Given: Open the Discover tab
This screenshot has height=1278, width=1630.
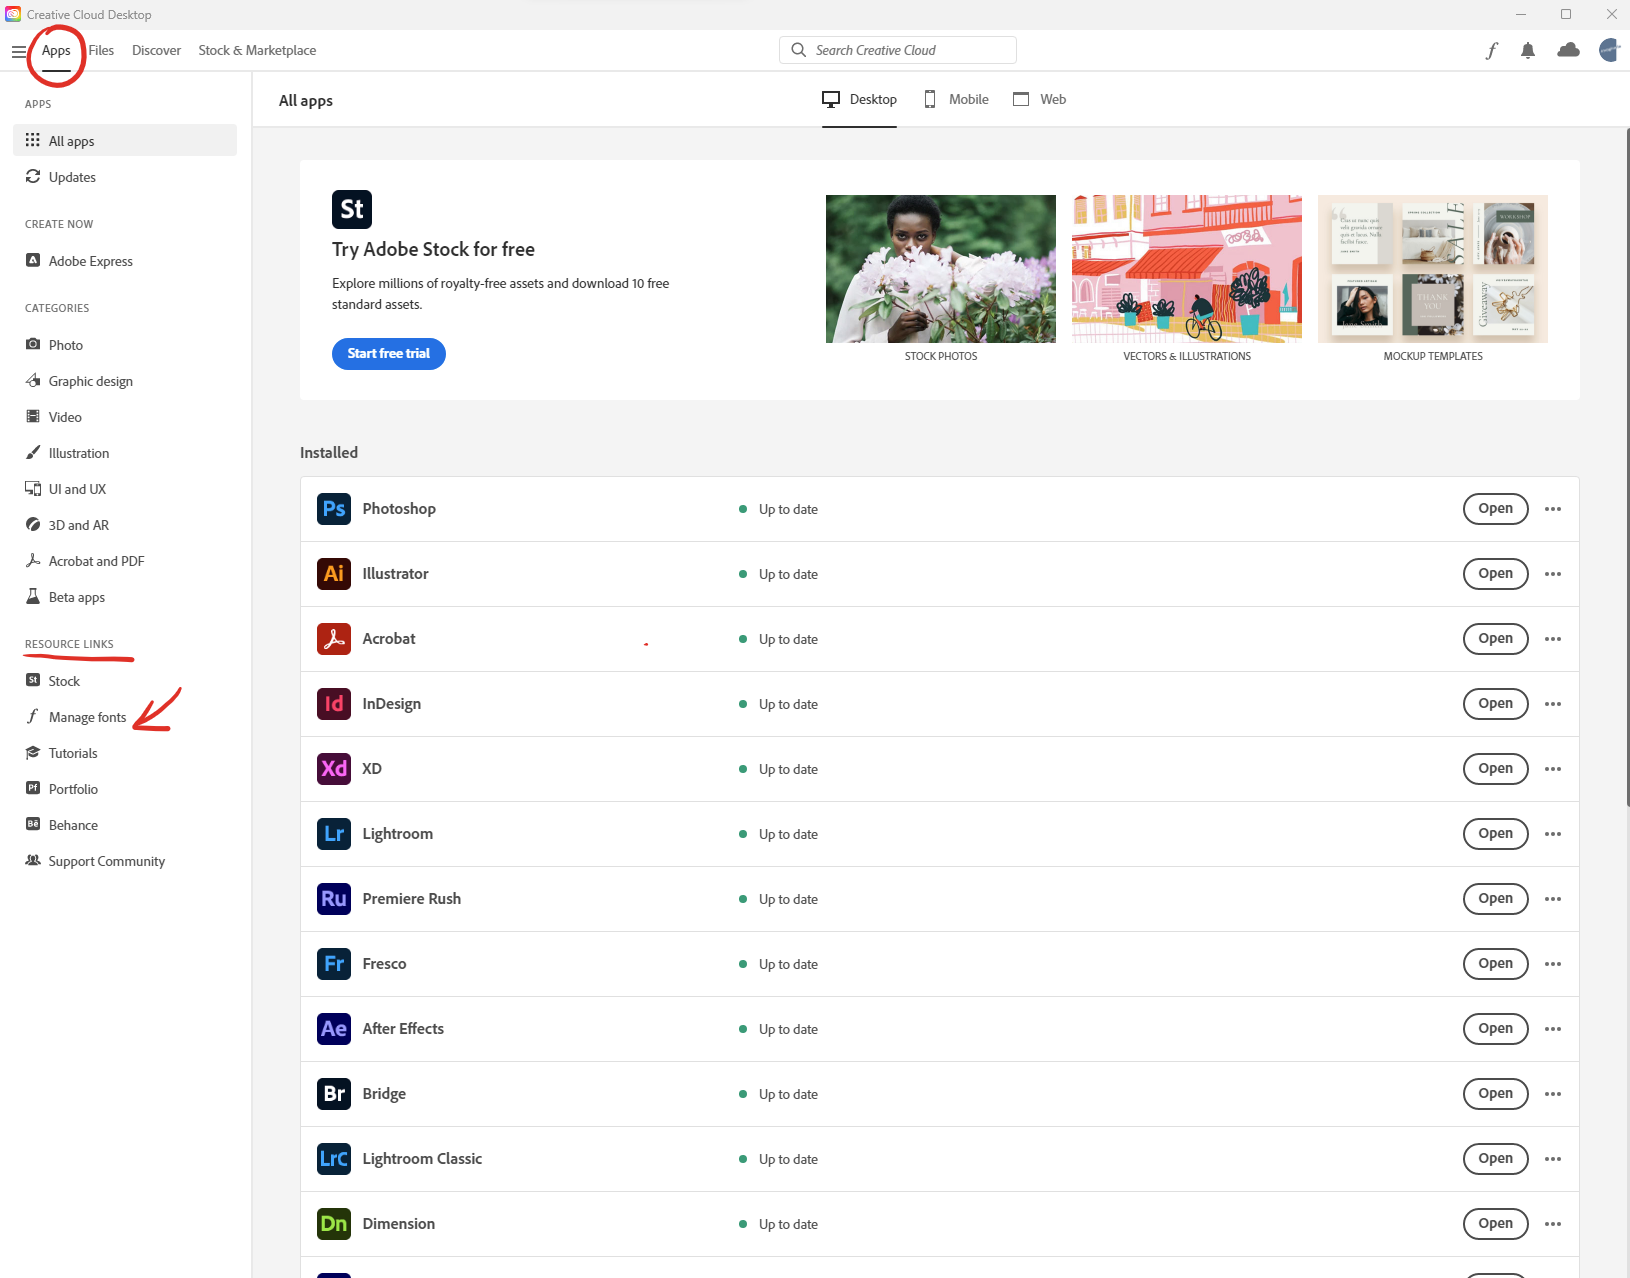Looking at the screenshot, I should tap(156, 50).
